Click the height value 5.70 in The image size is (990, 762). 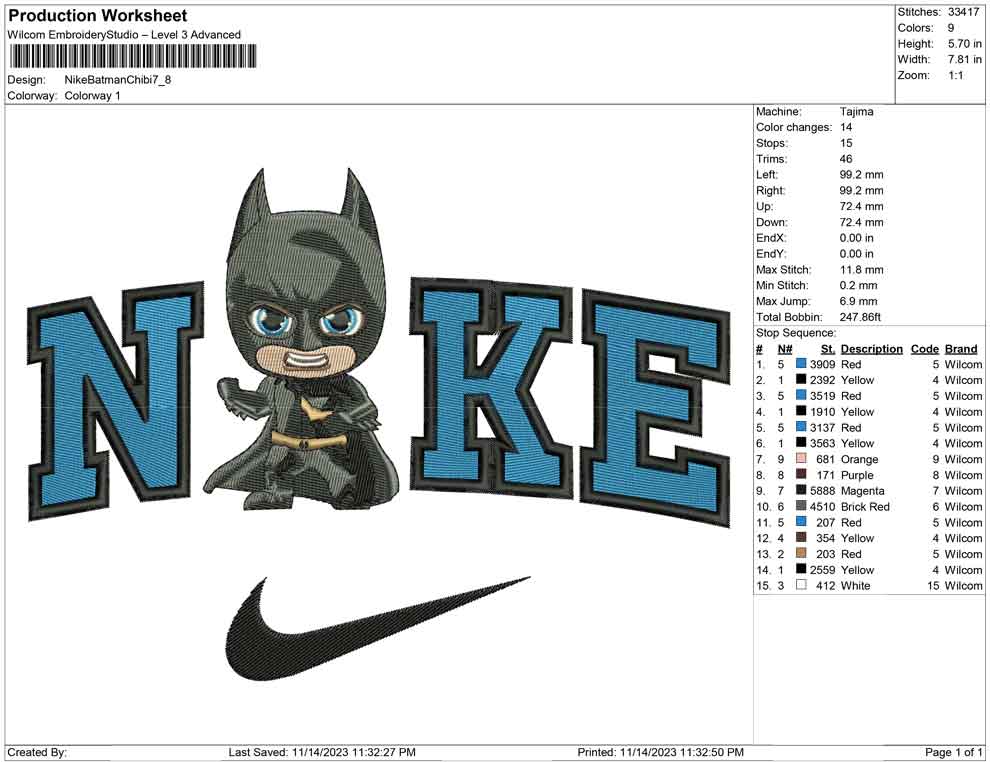(x=965, y=44)
